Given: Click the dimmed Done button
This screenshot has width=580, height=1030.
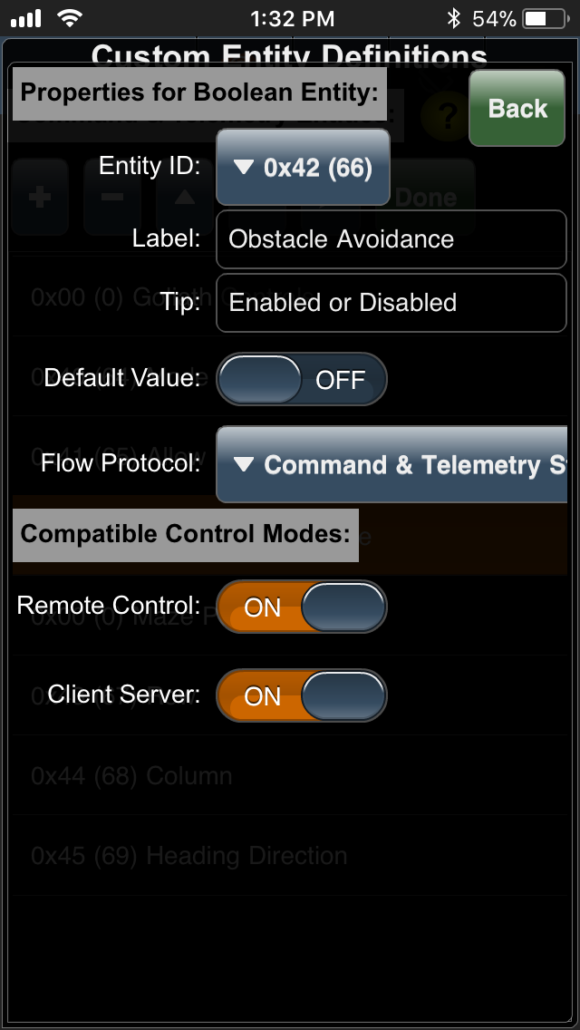Looking at the screenshot, I should point(426,197).
